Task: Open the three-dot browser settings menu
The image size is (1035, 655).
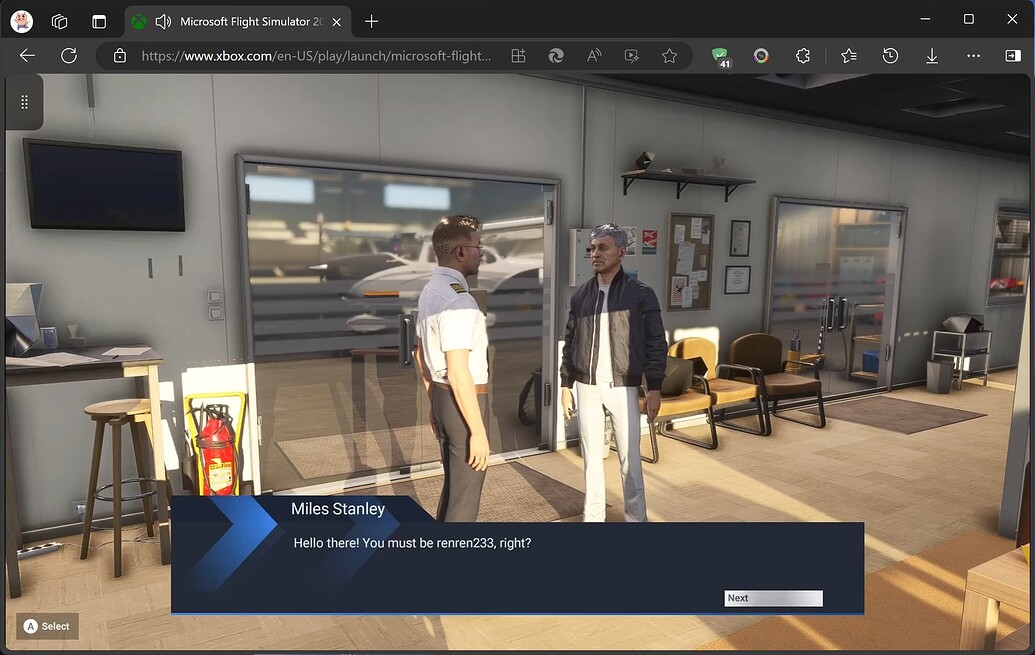Action: pos(972,56)
